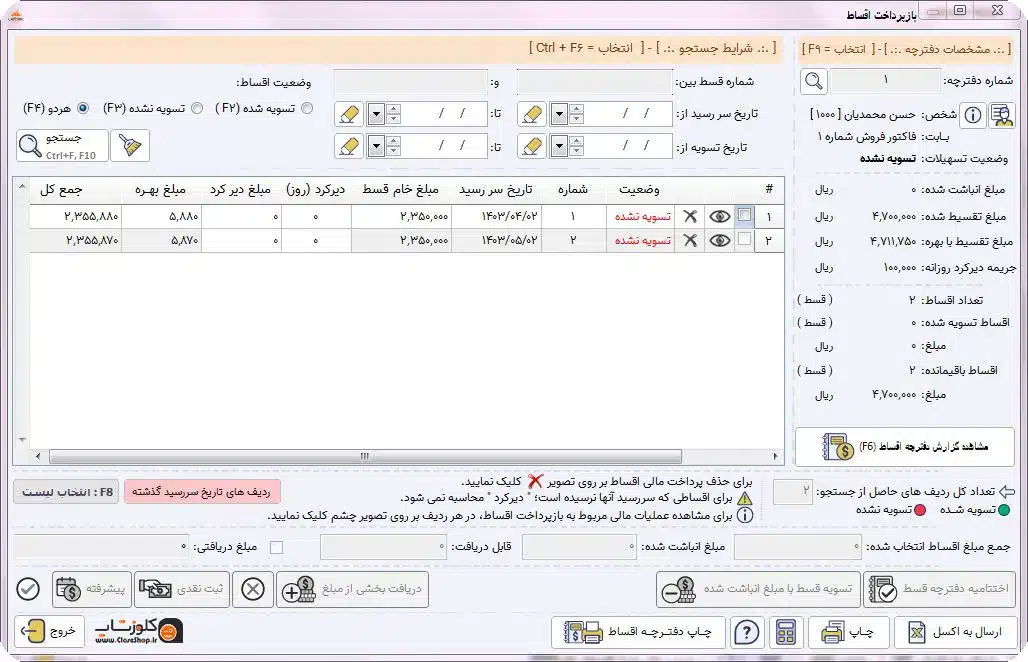The width and height of the screenshot is (1028, 662).
Task: Click the مبلغ بهره column header
Action: click(160, 189)
